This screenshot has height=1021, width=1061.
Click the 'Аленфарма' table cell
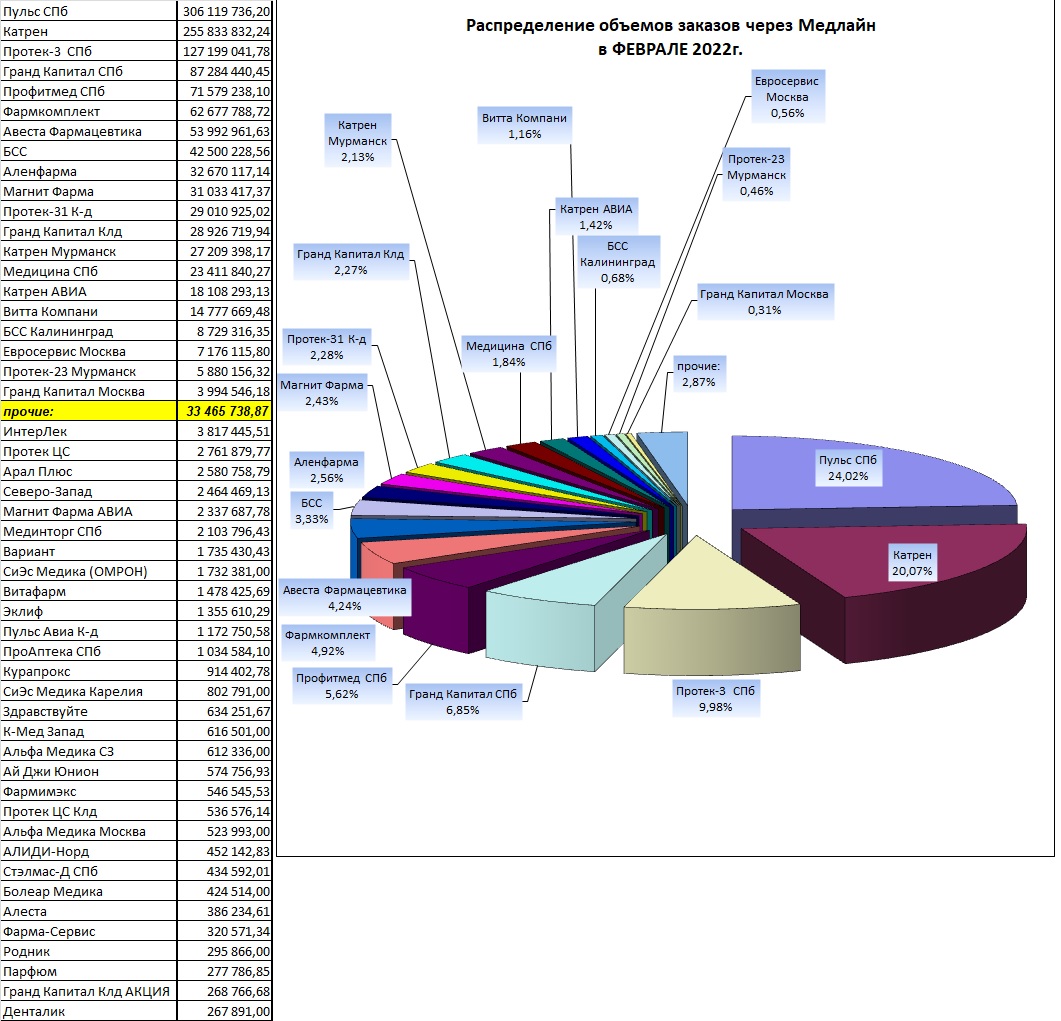(88, 171)
